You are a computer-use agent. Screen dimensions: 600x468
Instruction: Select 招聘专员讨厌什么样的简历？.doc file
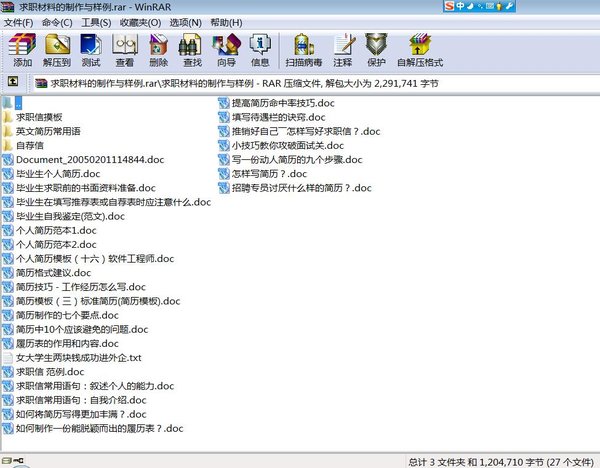(295, 188)
